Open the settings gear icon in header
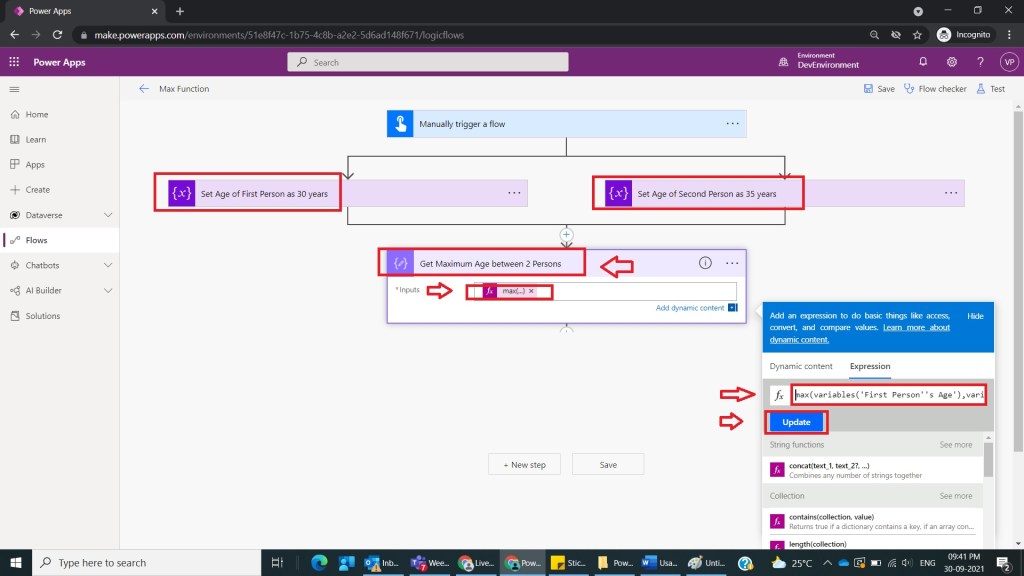Screen dimensions: 1024x576 click(952, 62)
